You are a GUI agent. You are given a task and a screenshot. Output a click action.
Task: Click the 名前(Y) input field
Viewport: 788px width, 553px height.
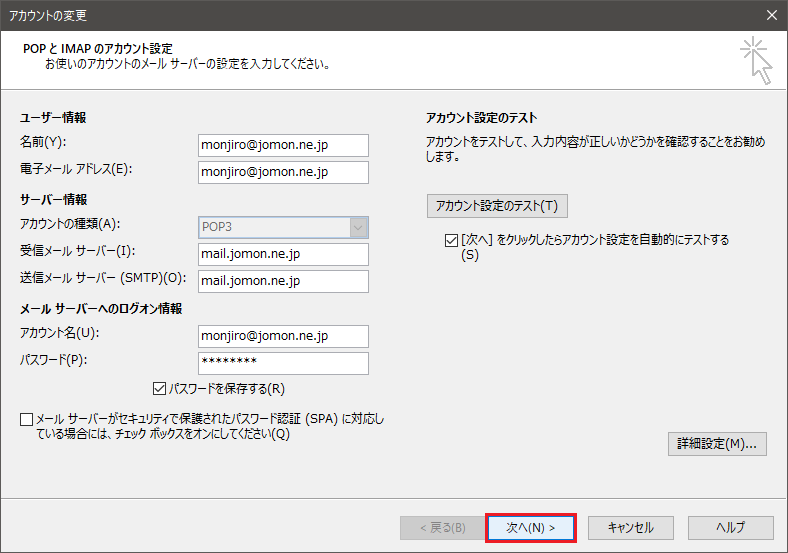pos(283,145)
